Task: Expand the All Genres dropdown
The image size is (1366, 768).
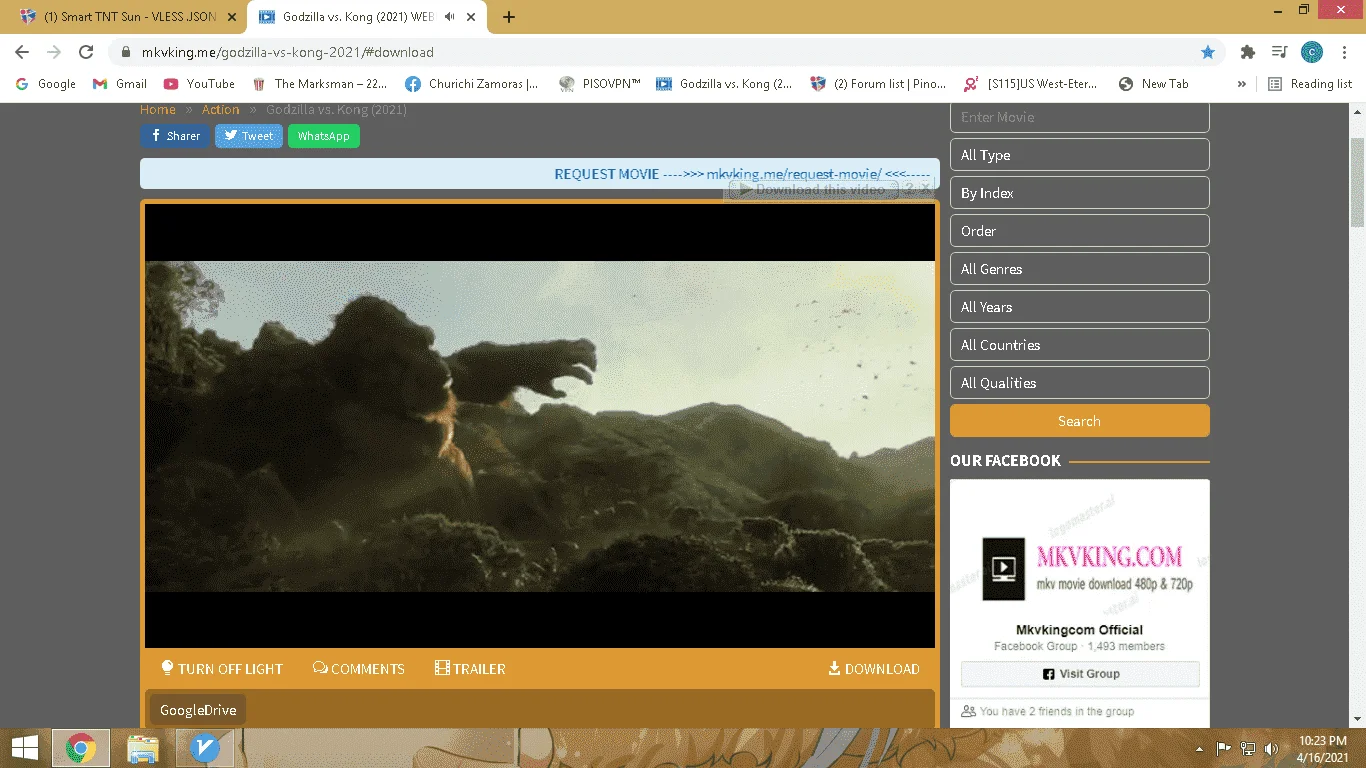Action: pos(1080,269)
